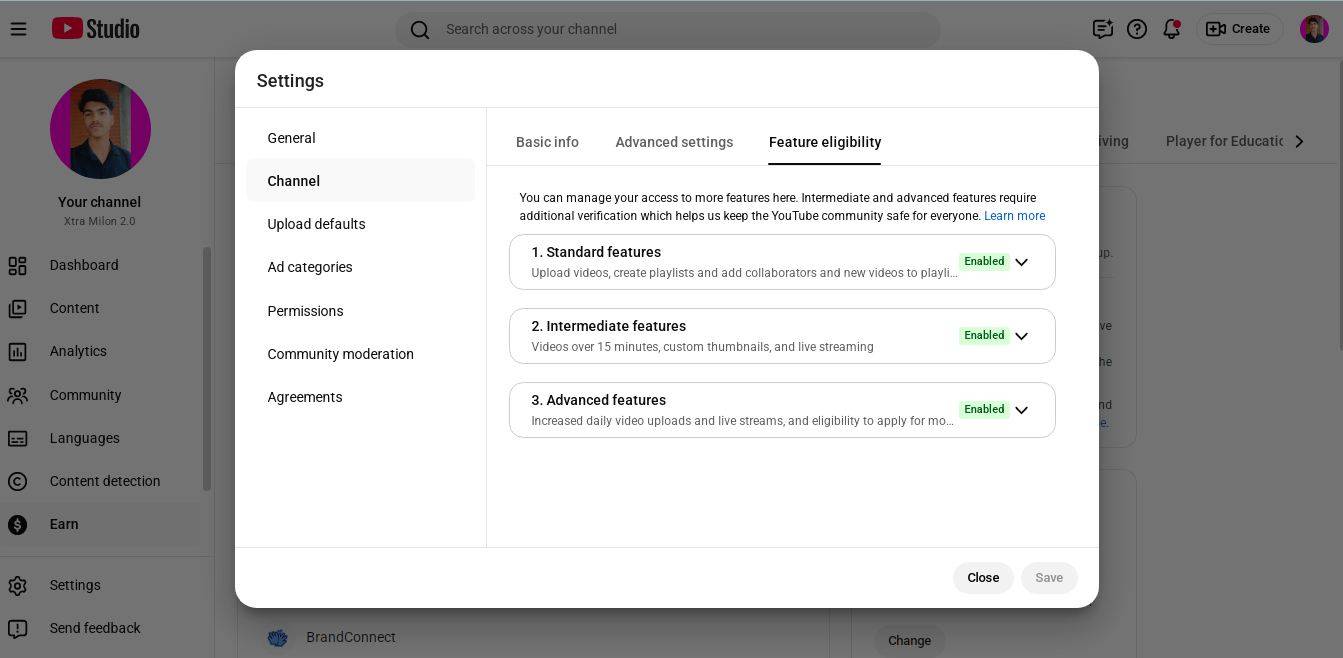Click the channel profile picture thumbnail
1343x658 pixels.
[100, 129]
